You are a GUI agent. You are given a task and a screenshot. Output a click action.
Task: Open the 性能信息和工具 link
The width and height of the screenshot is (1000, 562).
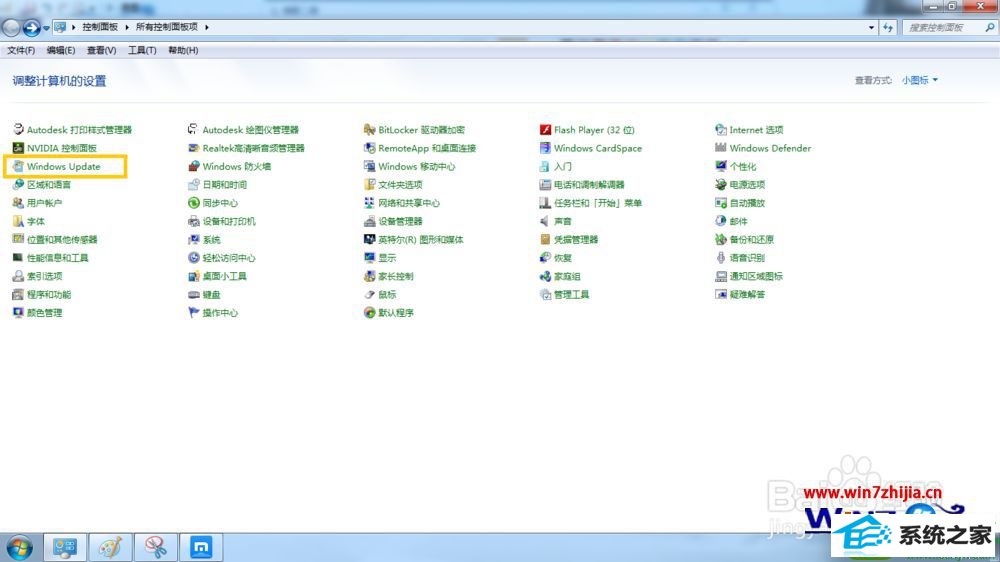click(x=57, y=258)
